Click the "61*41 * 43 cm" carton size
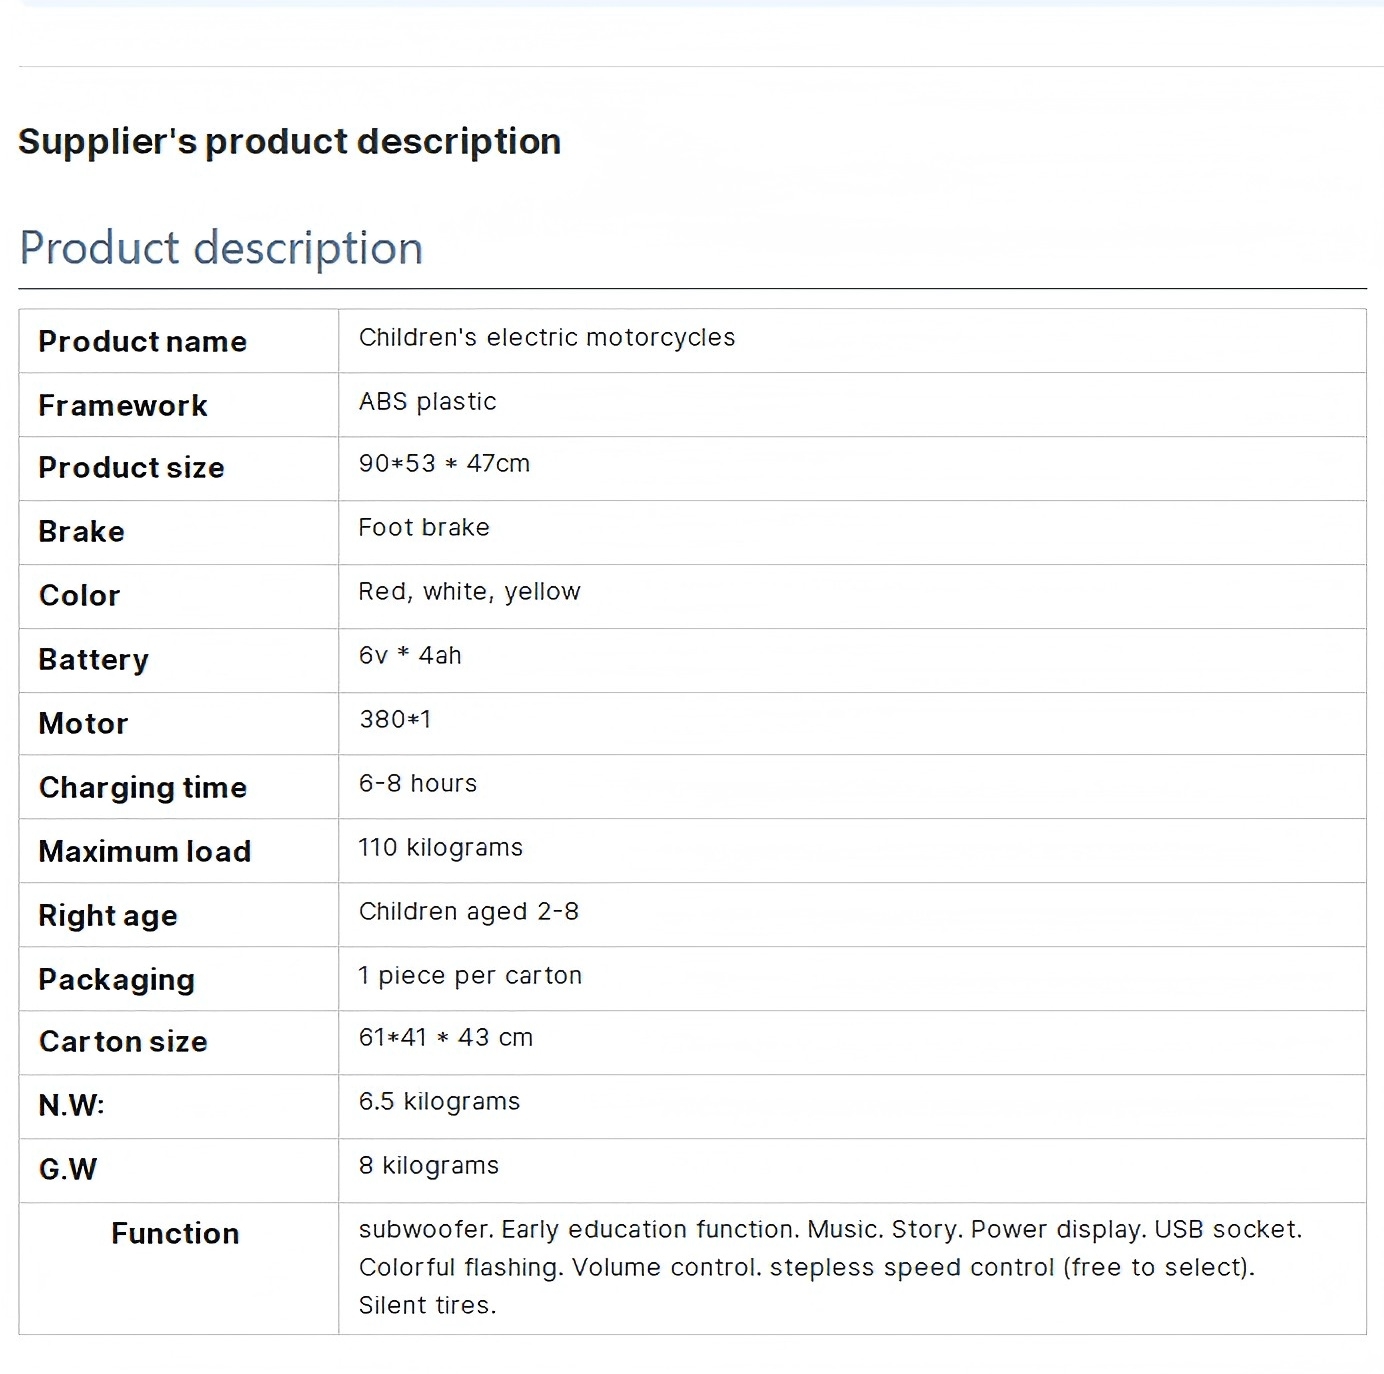 [x=445, y=1038]
